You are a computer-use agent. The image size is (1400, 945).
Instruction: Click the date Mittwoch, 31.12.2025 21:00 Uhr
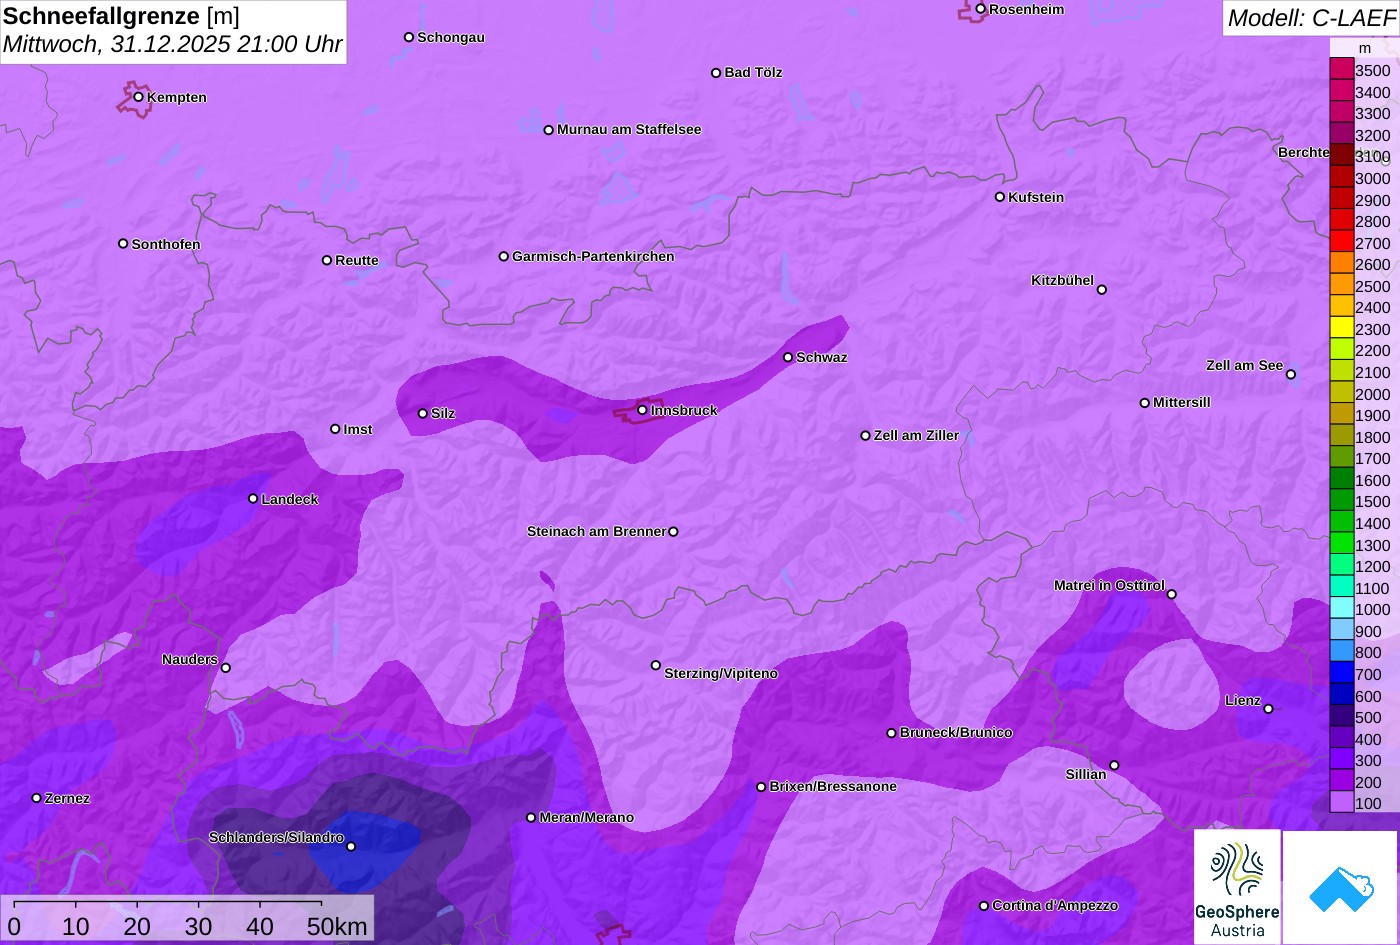173,44
